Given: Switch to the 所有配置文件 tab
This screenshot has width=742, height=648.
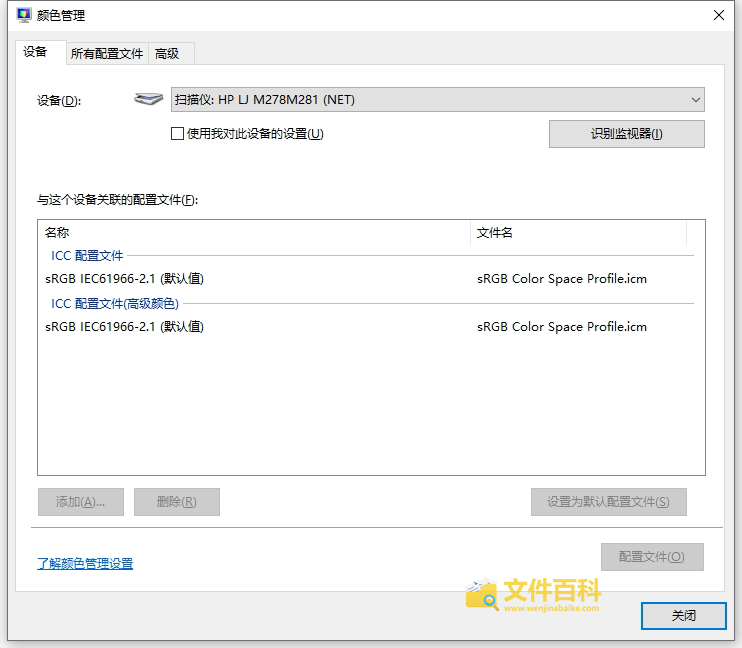Looking at the screenshot, I should pos(107,54).
